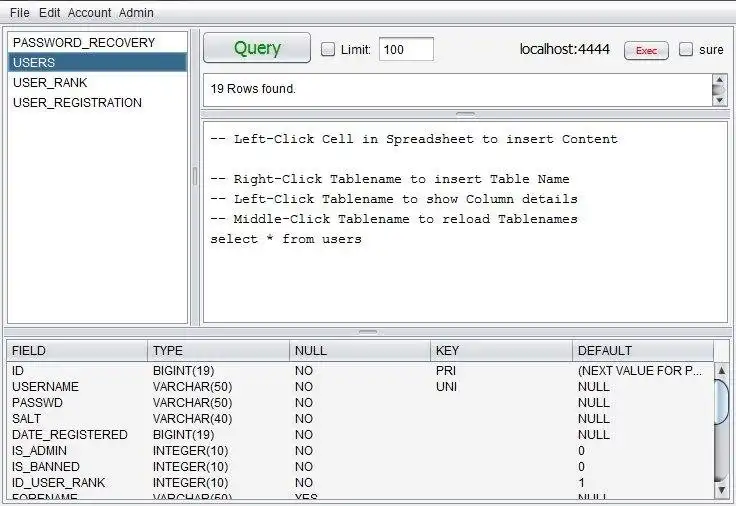Viewport: 736px width, 506px height.
Task: Tick the sure checkbox
Action: coord(686,49)
